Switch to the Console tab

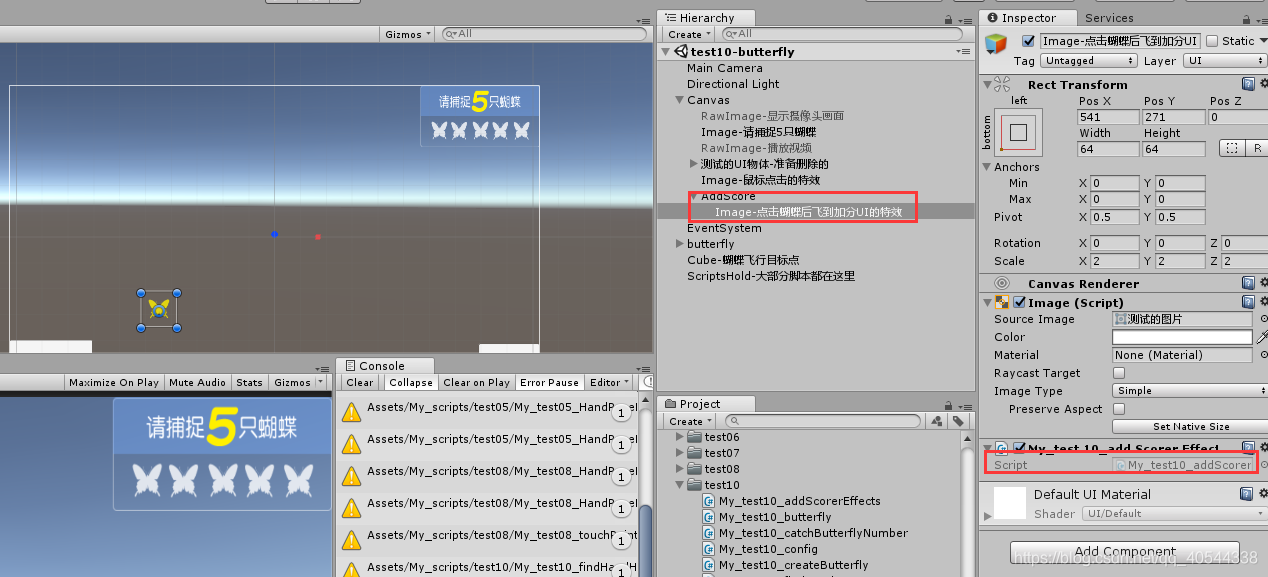click(384, 365)
